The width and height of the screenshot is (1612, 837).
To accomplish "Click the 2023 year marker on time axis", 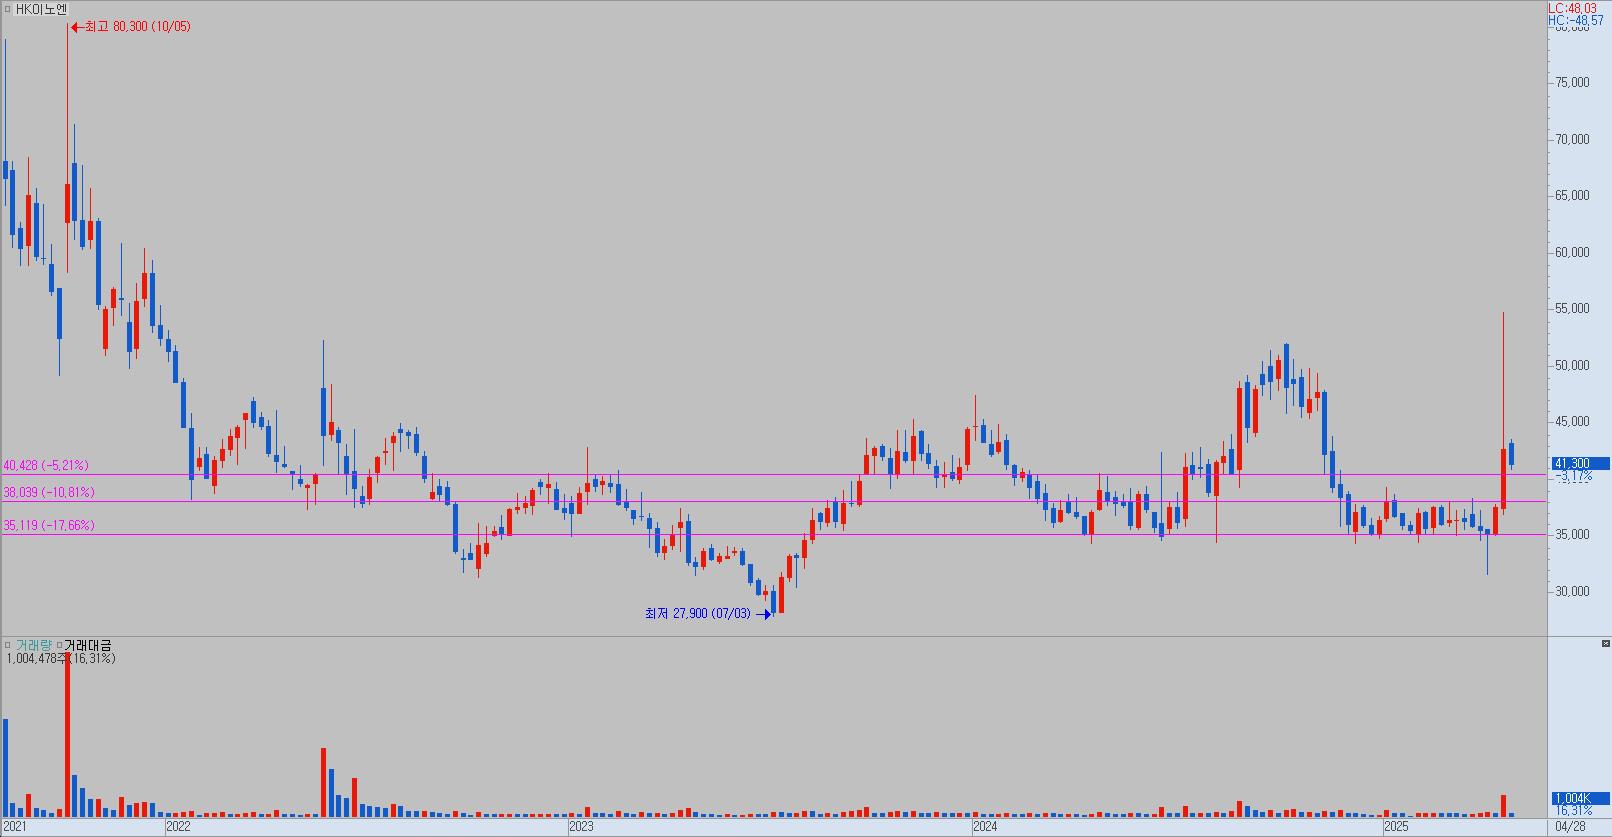I will [x=581, y=827].
